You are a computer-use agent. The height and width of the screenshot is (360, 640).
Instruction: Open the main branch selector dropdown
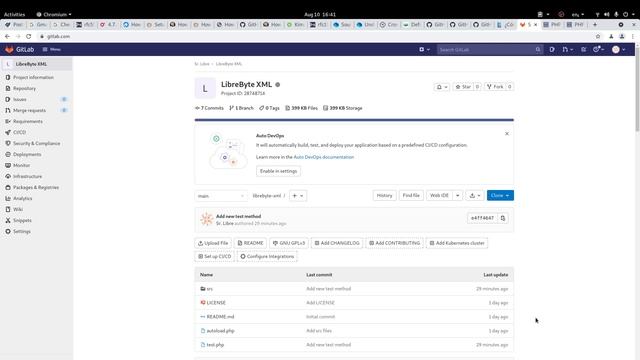pyautogui.click(x=221, y=196)
